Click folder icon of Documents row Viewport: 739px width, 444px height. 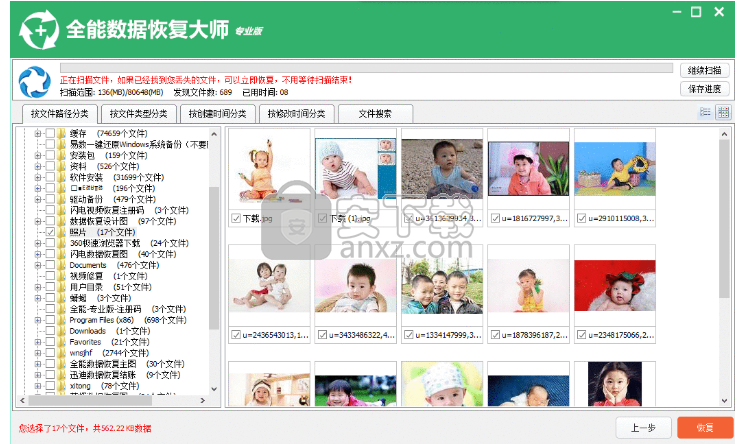[62, 265]
